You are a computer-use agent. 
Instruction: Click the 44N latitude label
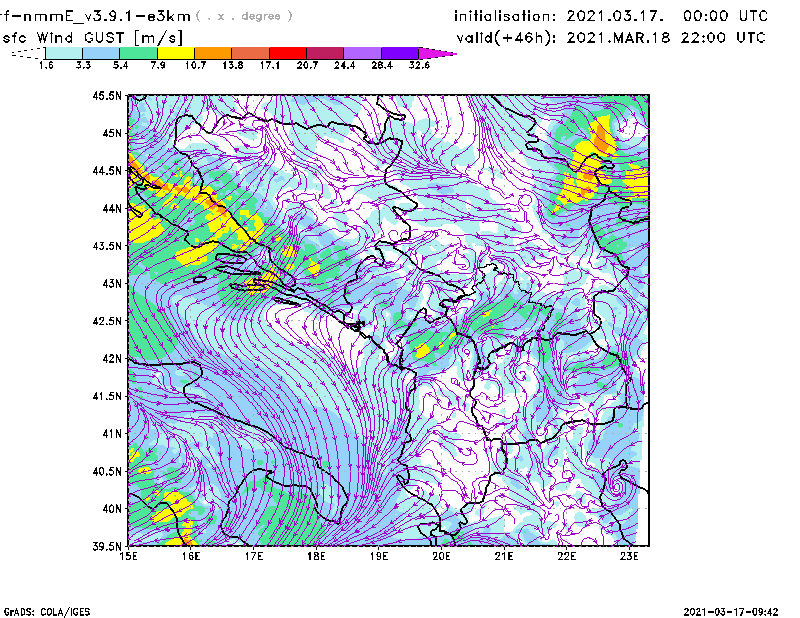click(x=112, y=208)
